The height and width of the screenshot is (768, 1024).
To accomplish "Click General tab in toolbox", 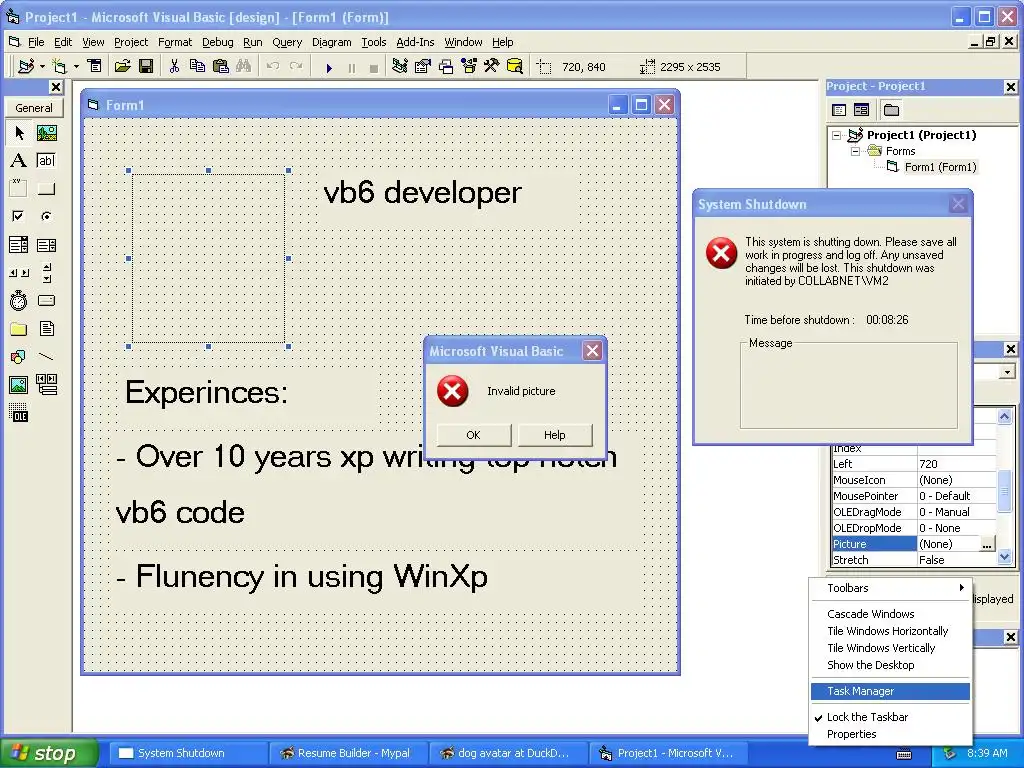I will pos(34,108).
